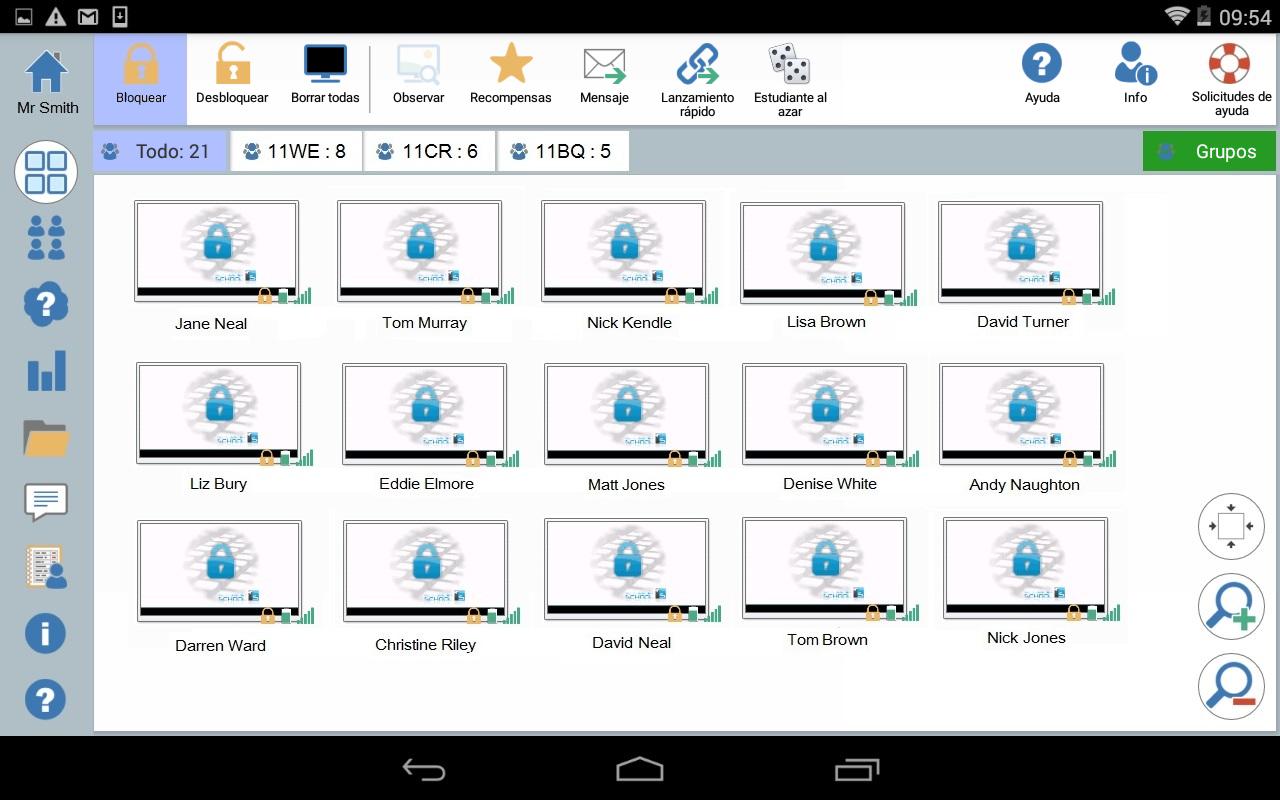Select Tom Murray's screen thumbnail

pos(421,250)
